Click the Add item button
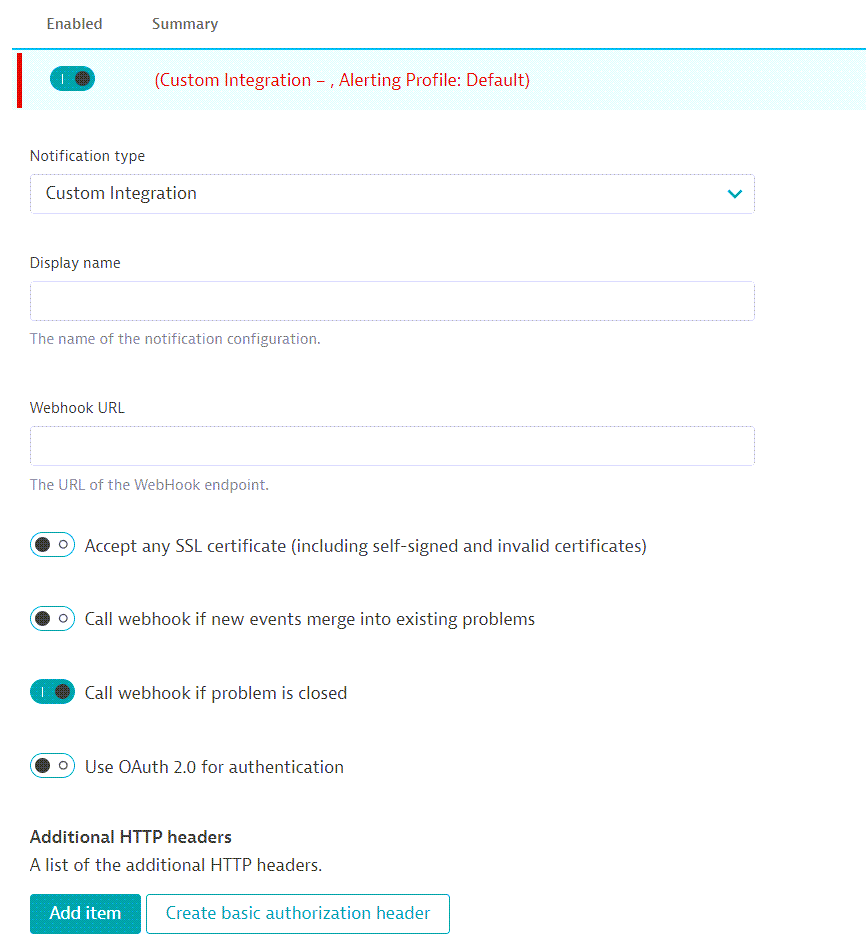866x945 pixels. (x=85, y=913)
